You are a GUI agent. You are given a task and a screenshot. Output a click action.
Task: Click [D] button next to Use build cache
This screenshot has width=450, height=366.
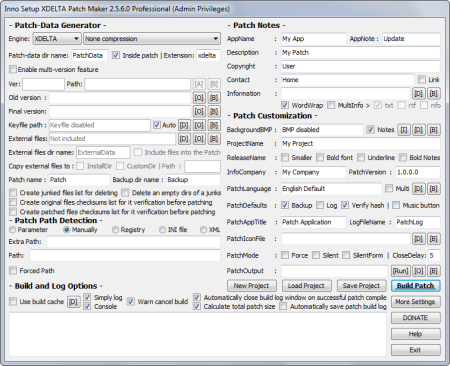pos(73,302)
